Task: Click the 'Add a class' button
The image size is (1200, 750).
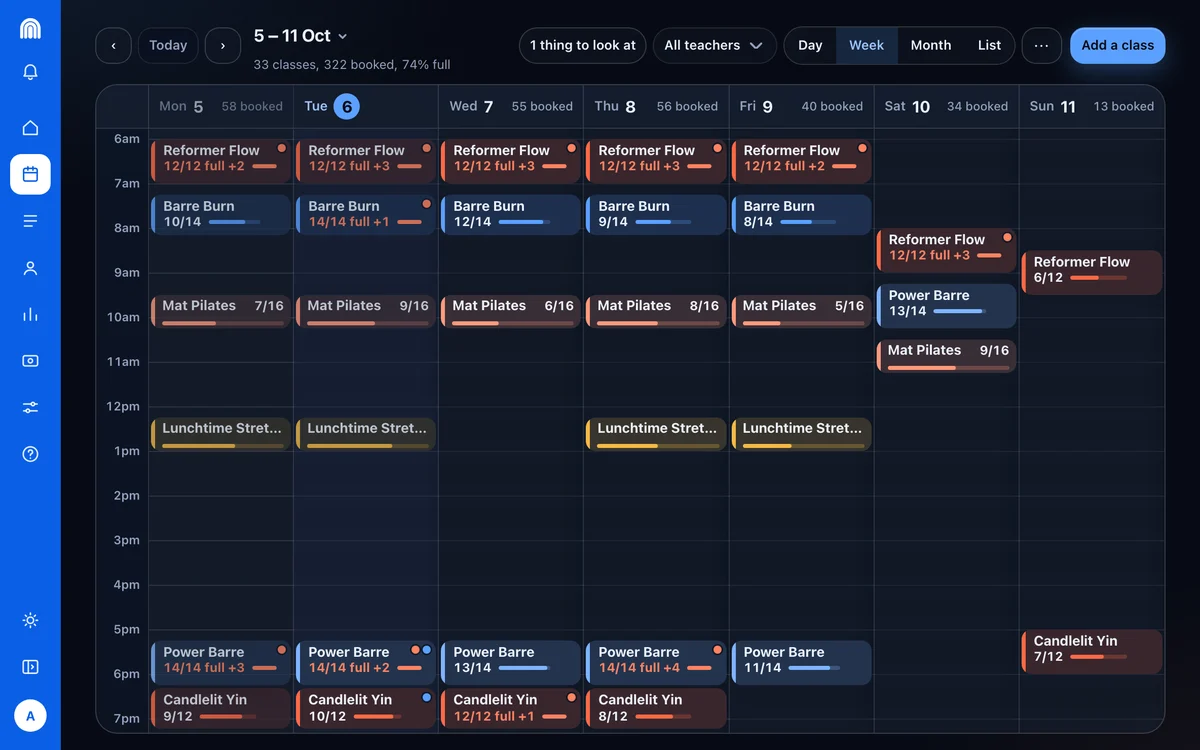Action: click(x=1117, y=45)
